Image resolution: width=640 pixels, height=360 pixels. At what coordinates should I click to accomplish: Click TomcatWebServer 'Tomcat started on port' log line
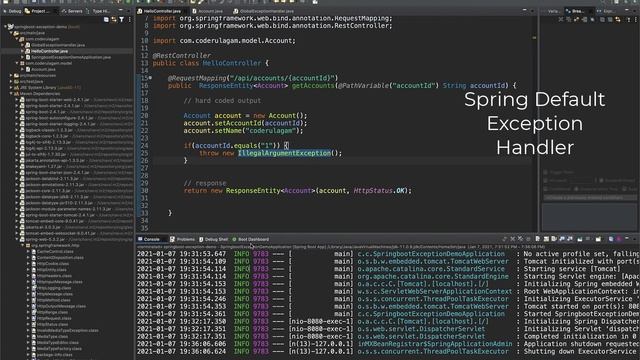(x=388, y=307)
